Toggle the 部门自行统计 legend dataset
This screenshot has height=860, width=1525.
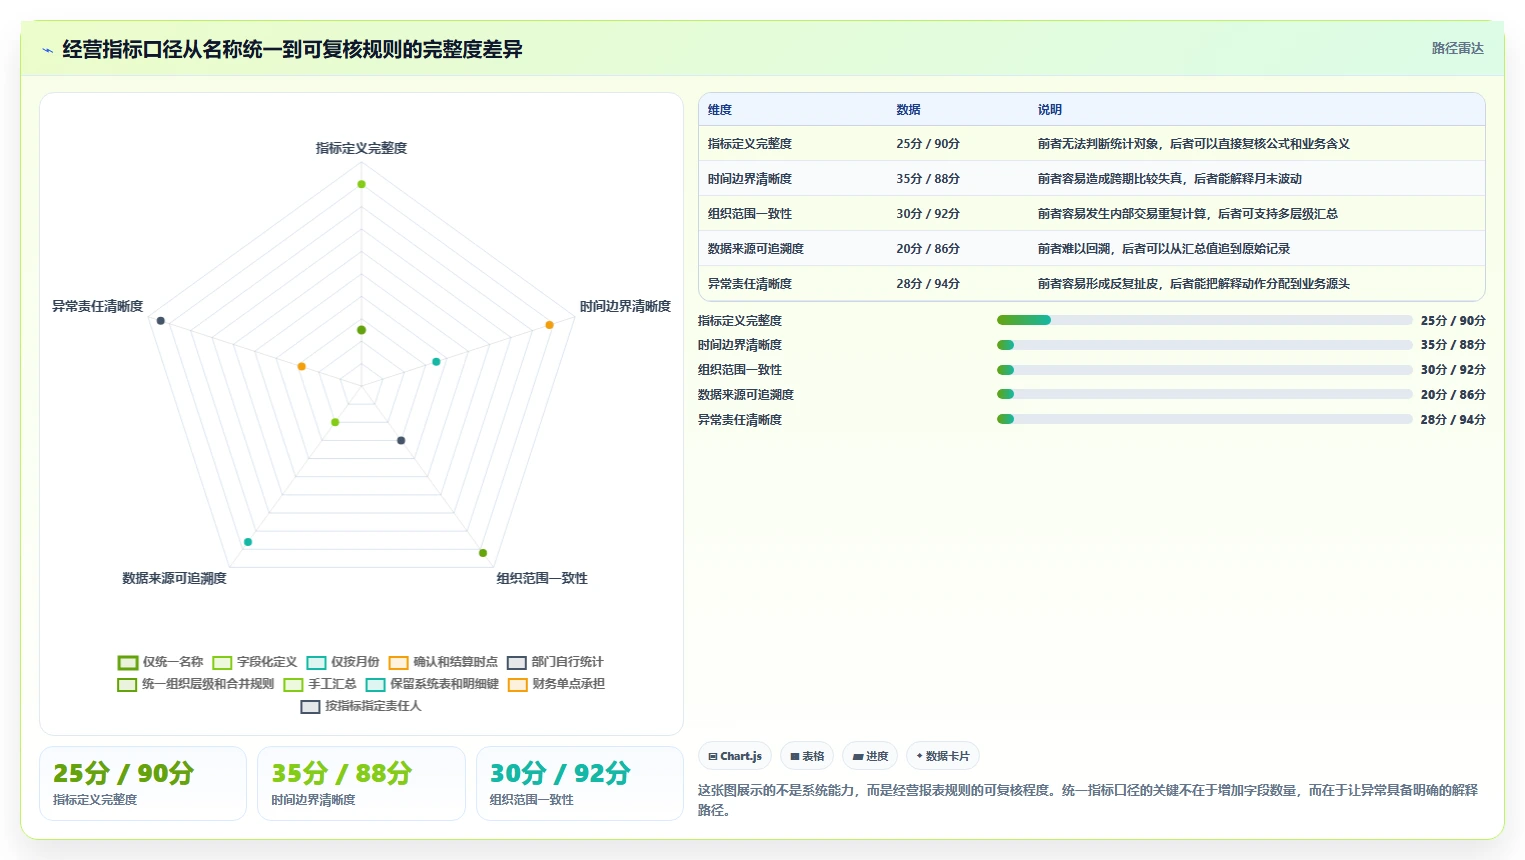tap(555, 662)
